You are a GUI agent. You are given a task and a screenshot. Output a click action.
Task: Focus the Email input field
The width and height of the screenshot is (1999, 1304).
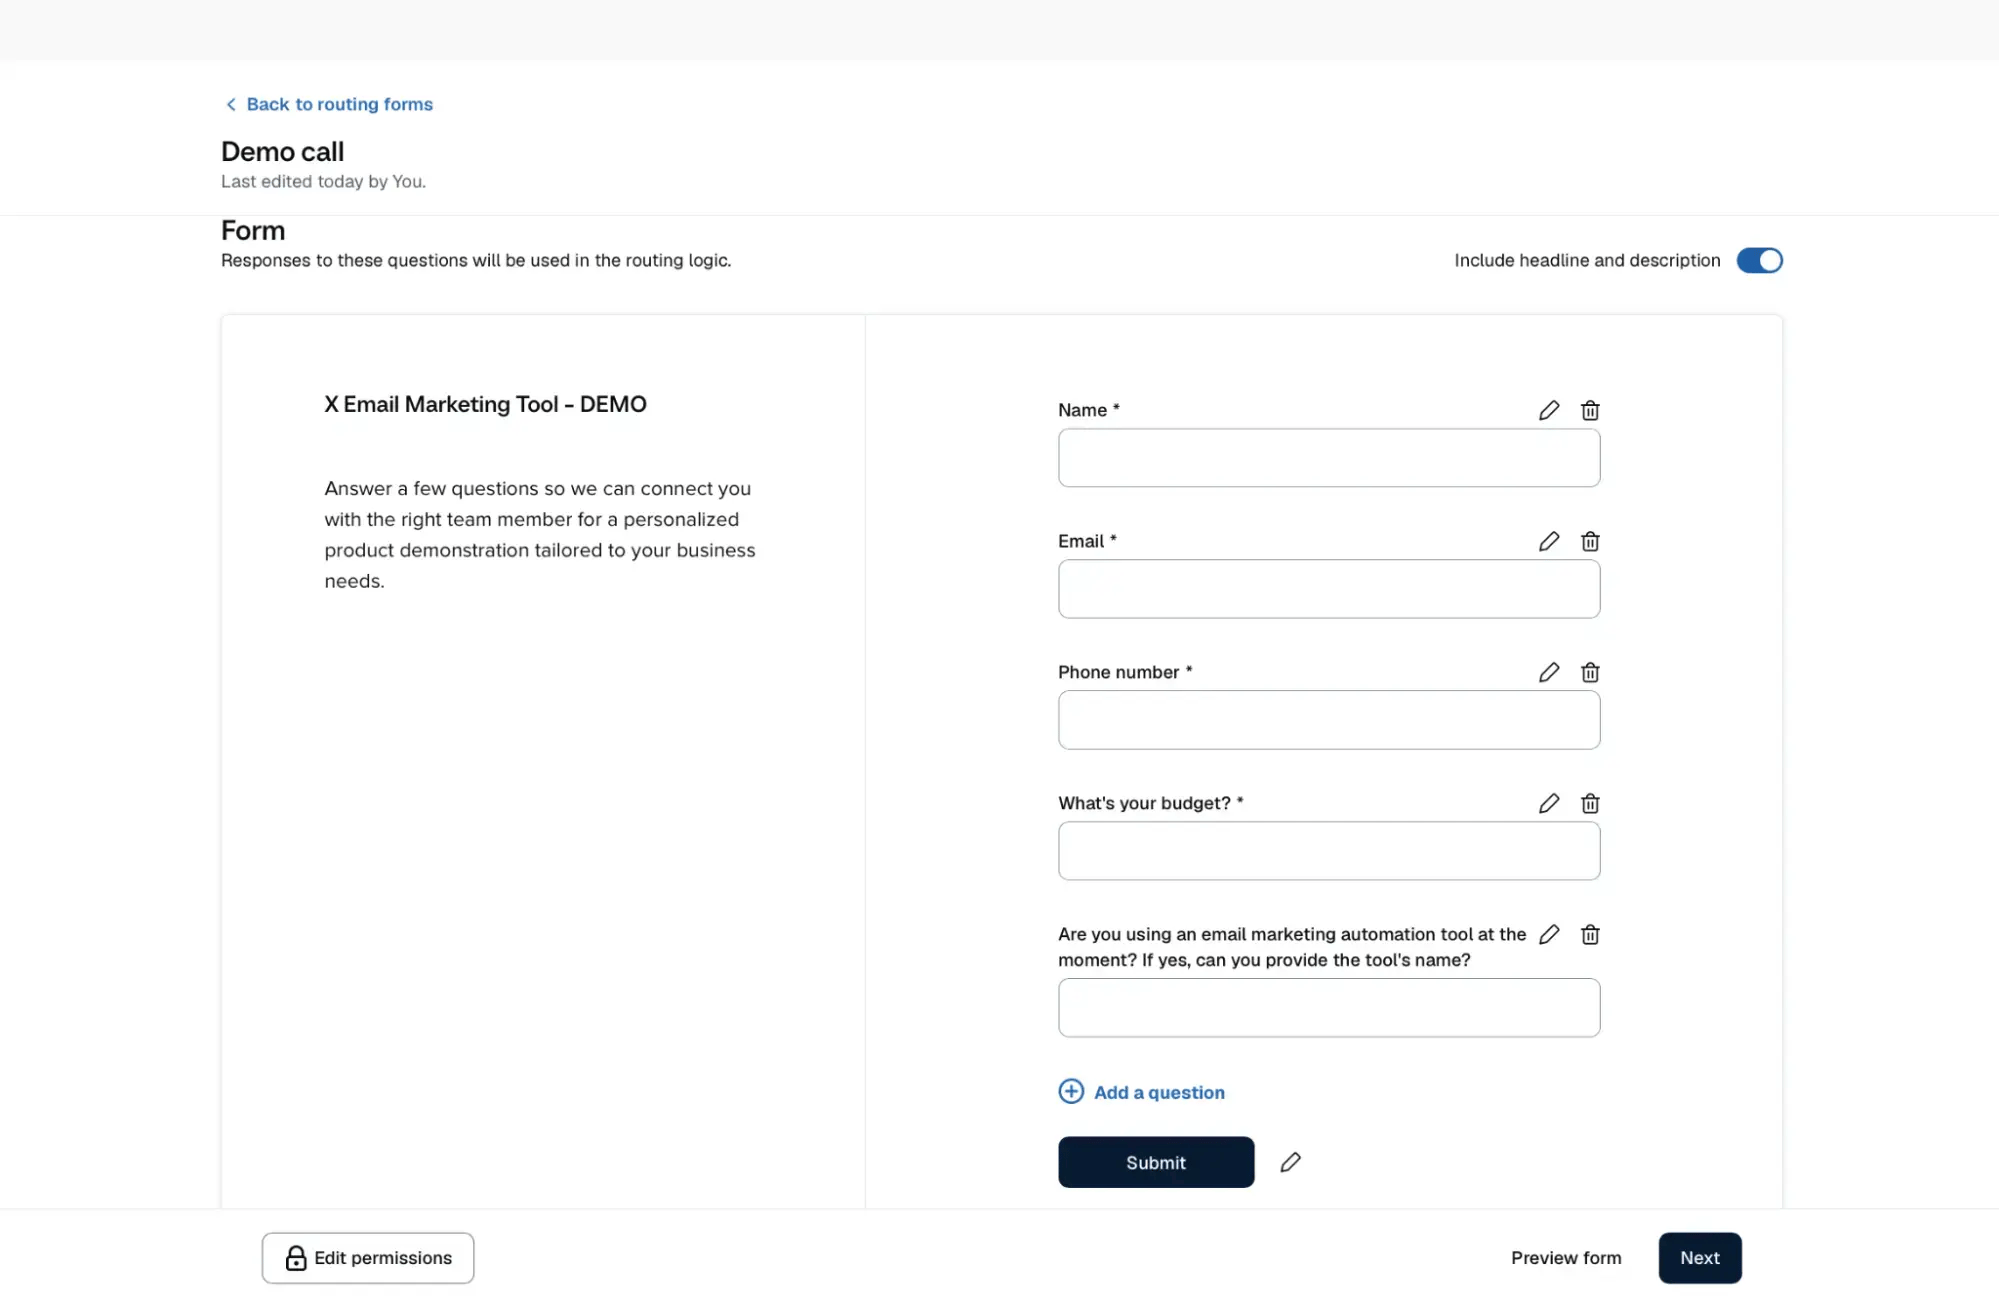(x=1329, y=589)
